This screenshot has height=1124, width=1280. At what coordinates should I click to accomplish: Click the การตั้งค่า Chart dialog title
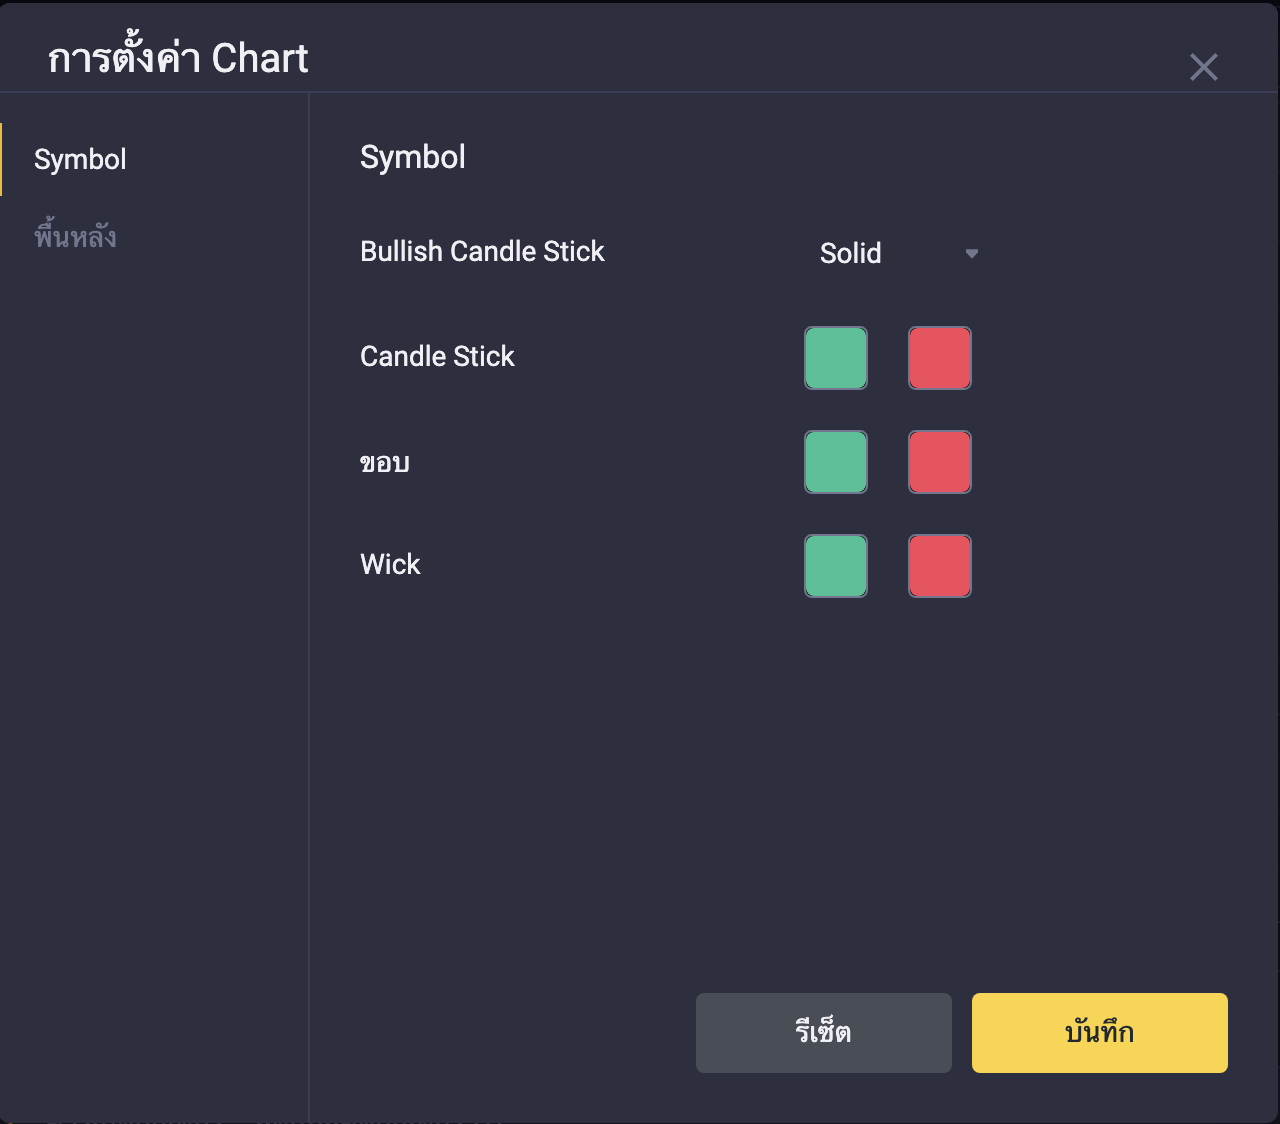pos(178,59)
